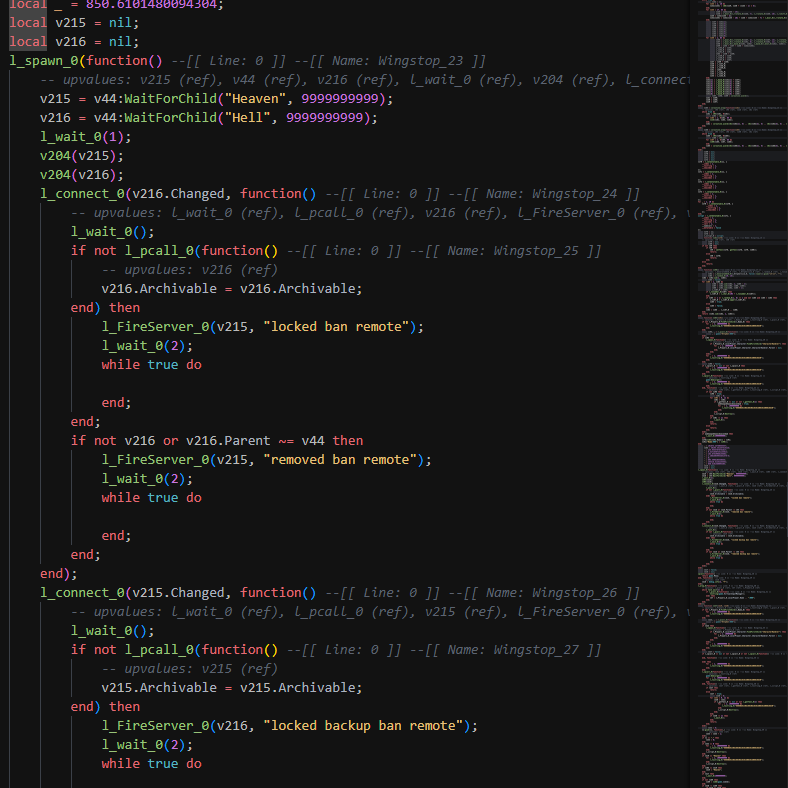The width and height of the screenshot is (788, 788).
Task: Click the minimap code overview on the right
Action: click(743, 394)
